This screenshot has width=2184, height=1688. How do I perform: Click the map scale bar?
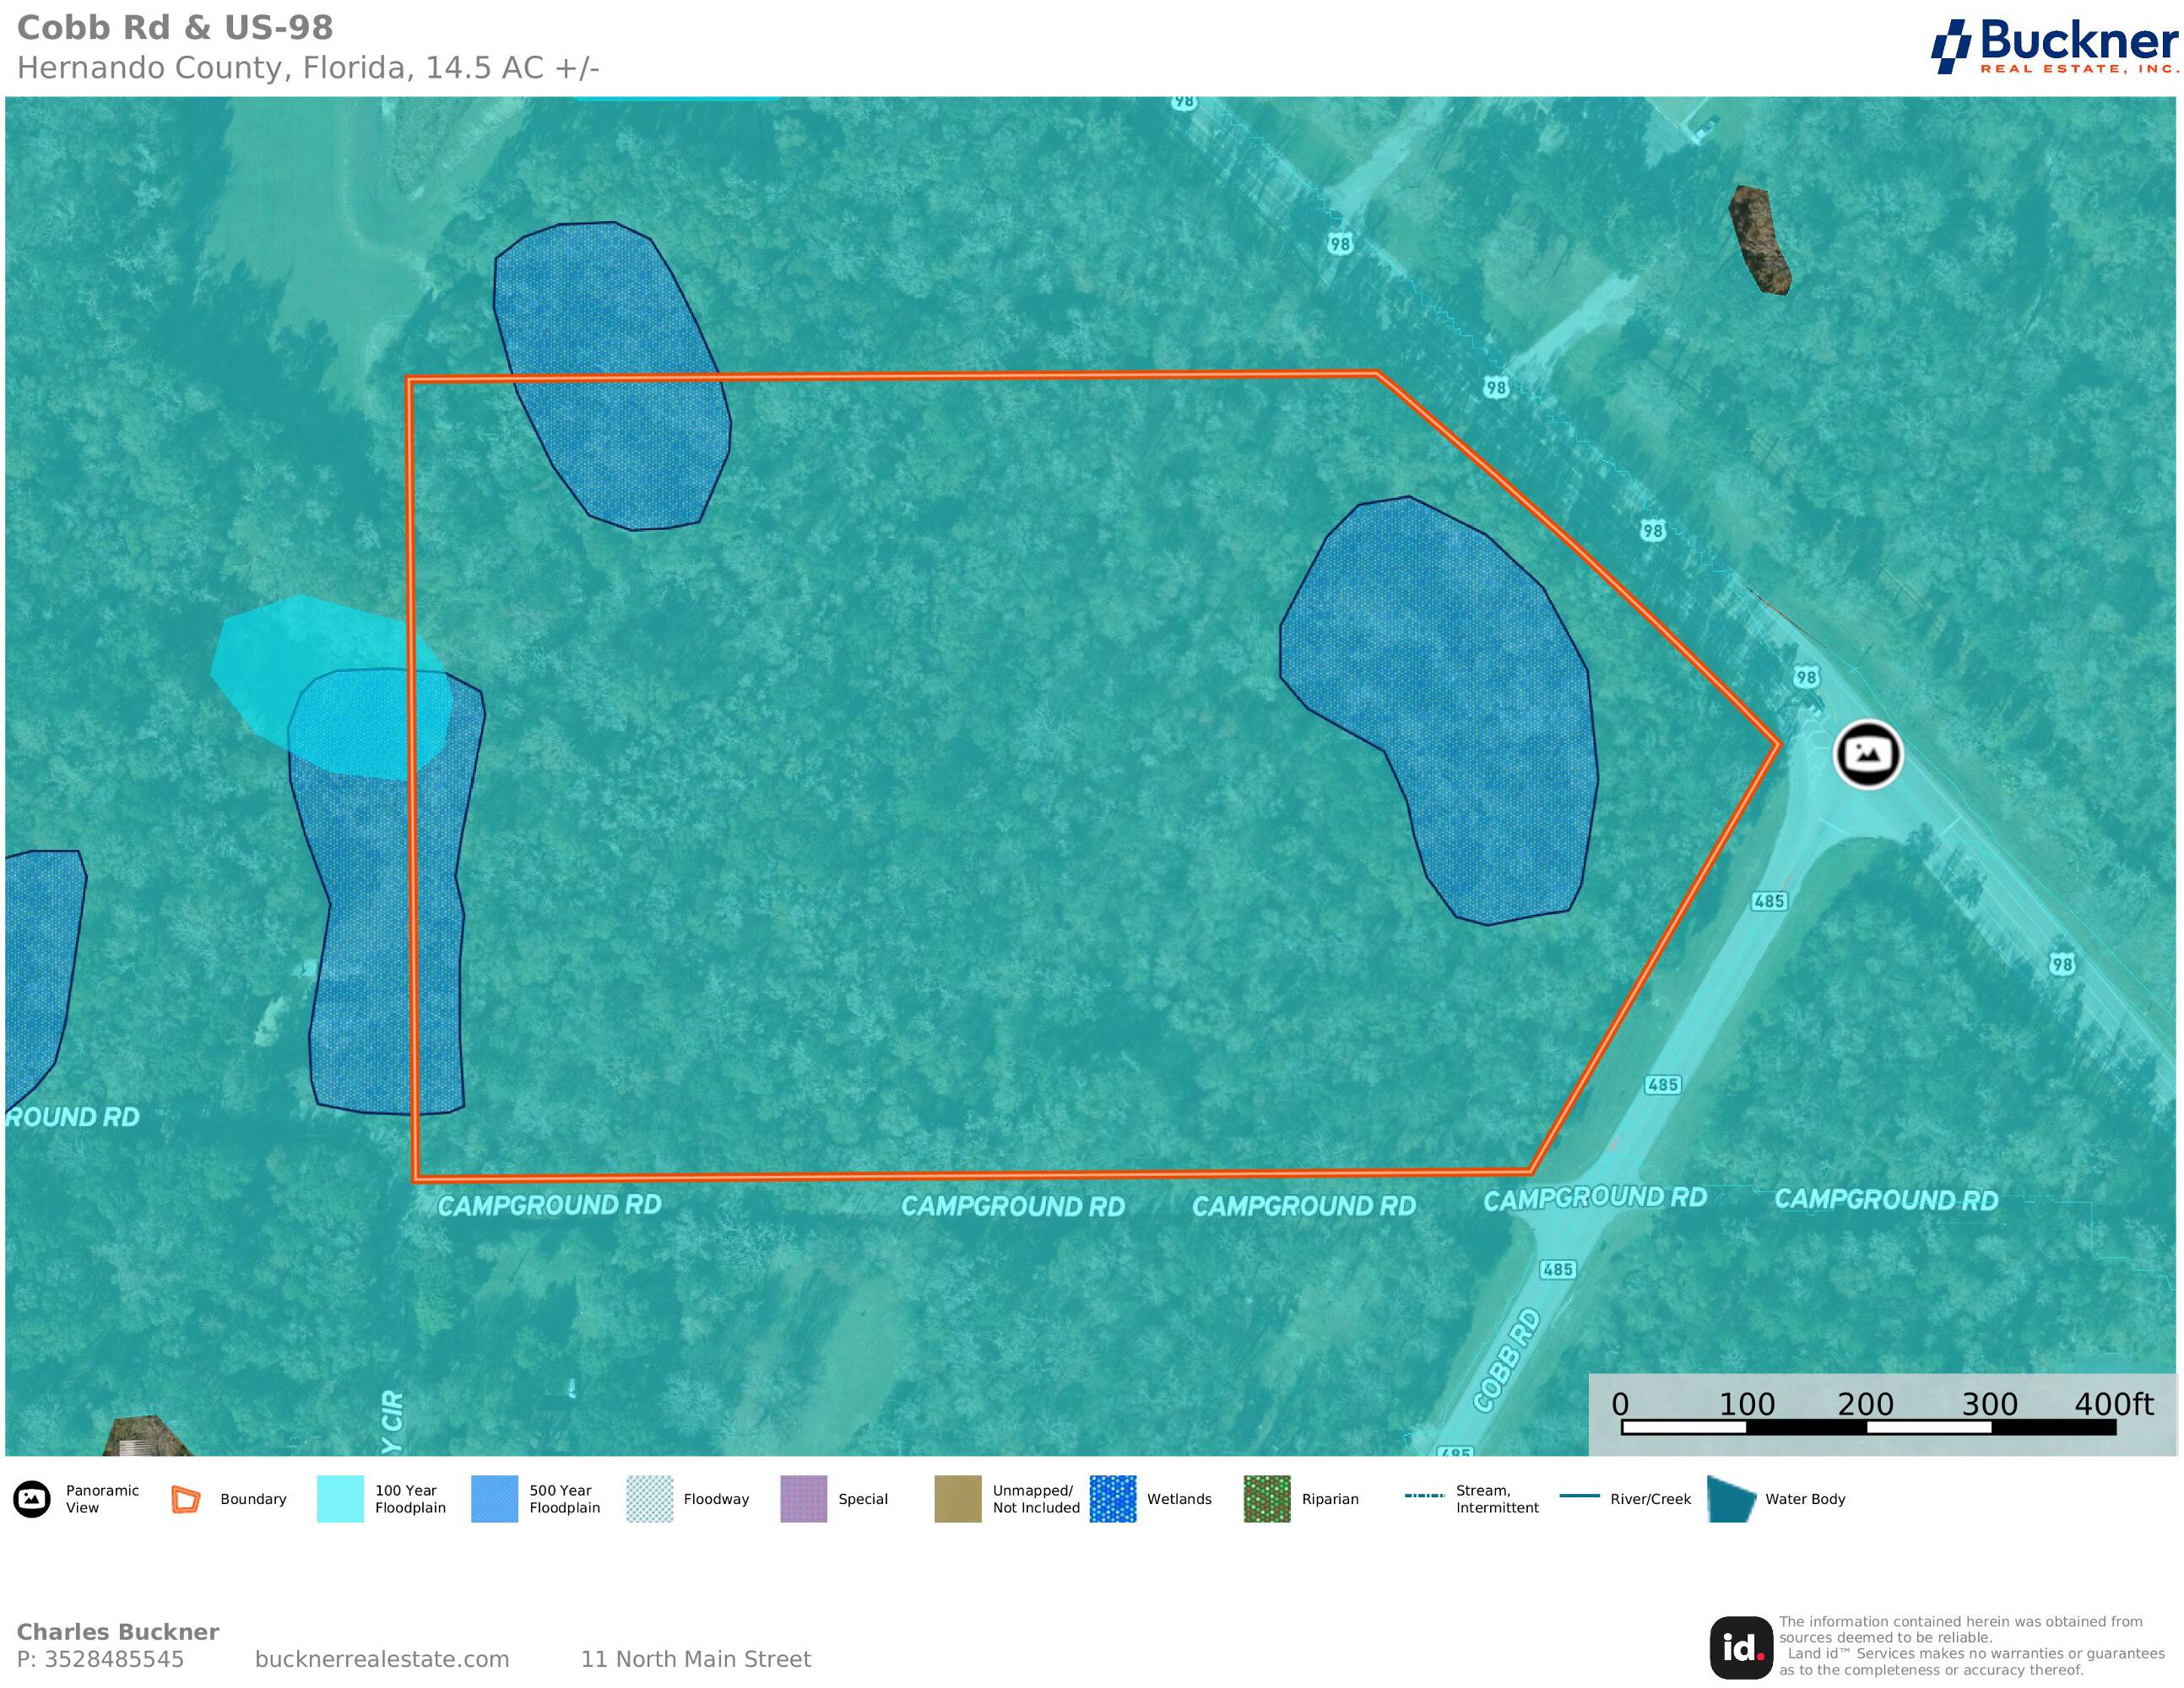1867,1427
